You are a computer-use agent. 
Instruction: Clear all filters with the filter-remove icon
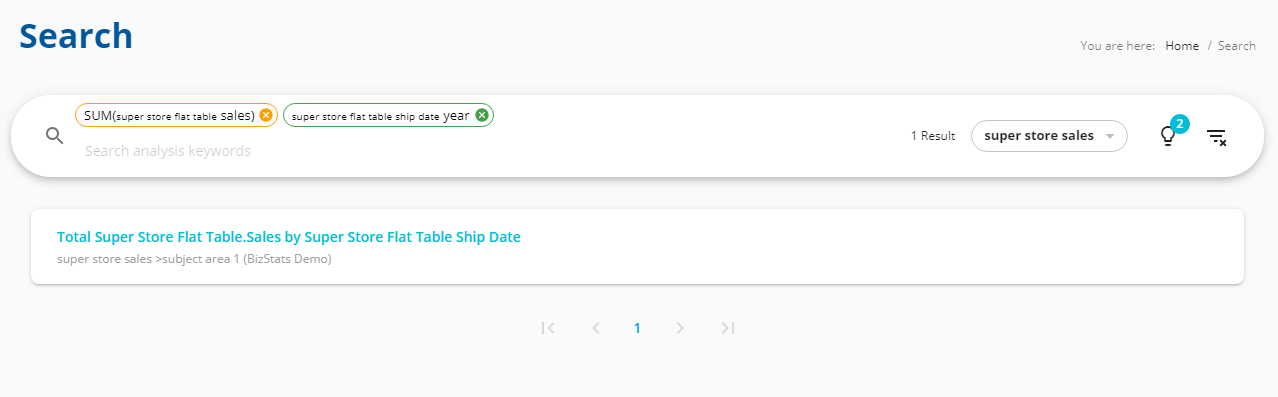1216,137
